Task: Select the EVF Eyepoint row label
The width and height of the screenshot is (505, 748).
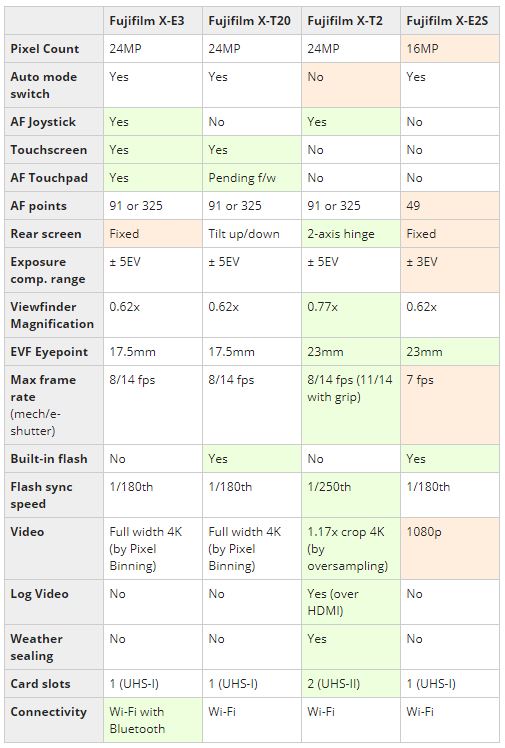Action: 54,352
